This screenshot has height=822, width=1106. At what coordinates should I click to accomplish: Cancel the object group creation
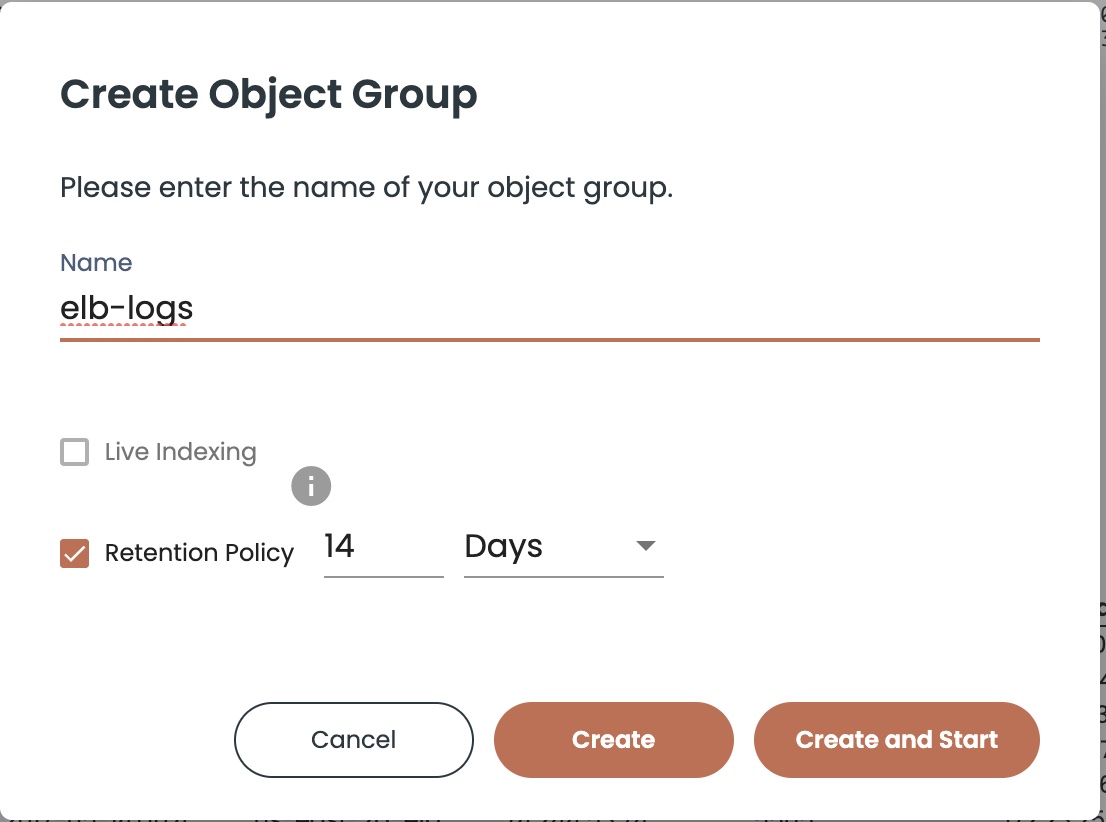tap(353, 739)
